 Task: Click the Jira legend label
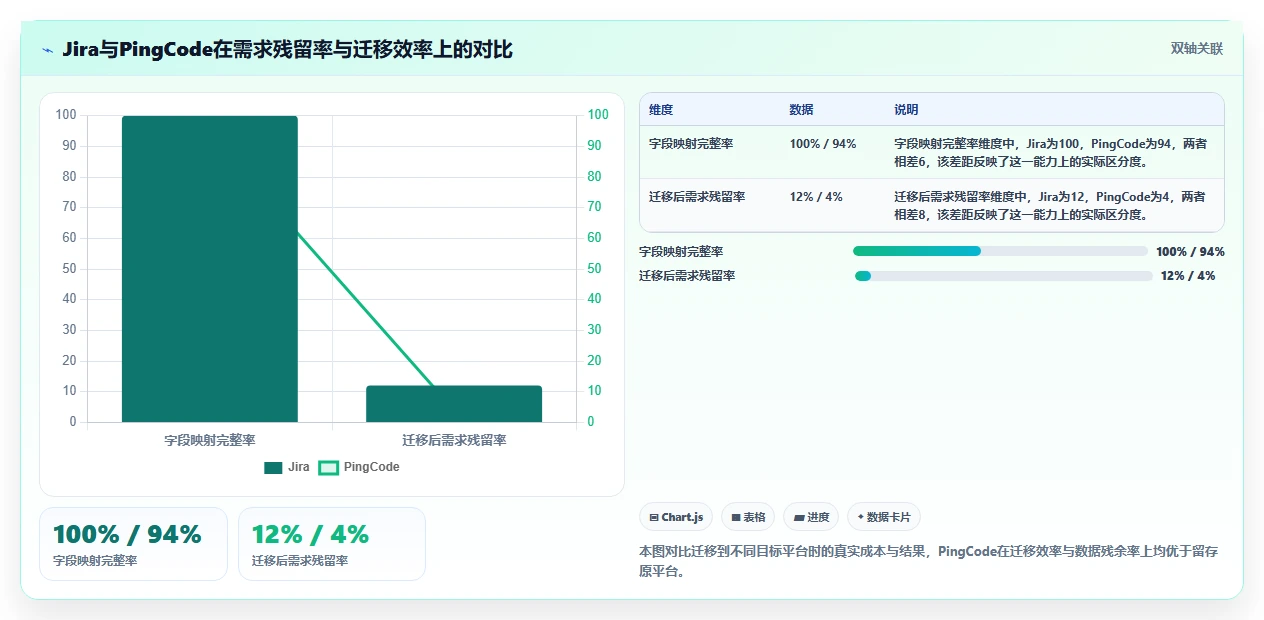299,467
